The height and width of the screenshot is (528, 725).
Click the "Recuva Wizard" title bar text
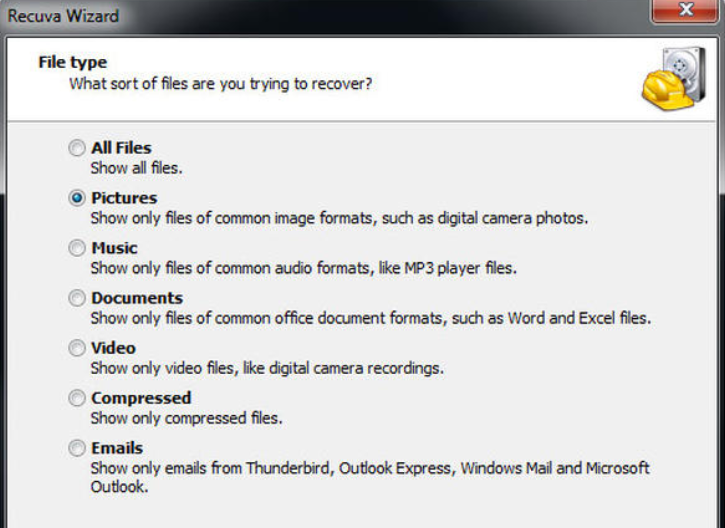click(x=63, y=16)
